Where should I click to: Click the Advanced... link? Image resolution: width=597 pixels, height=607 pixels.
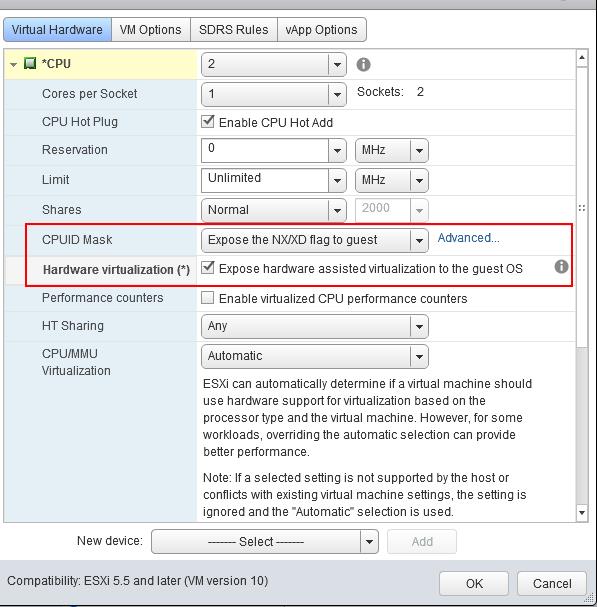pyautogui.click(x=468, y=238)
